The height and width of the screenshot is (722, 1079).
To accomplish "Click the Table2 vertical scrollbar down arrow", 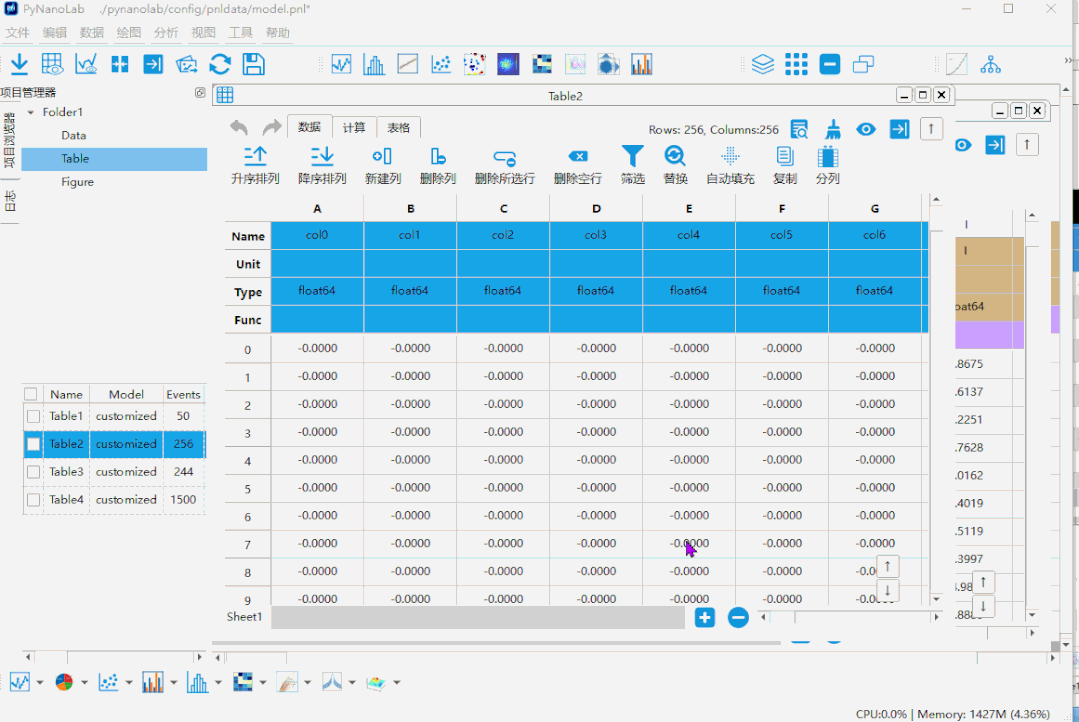I will [936, 599].
